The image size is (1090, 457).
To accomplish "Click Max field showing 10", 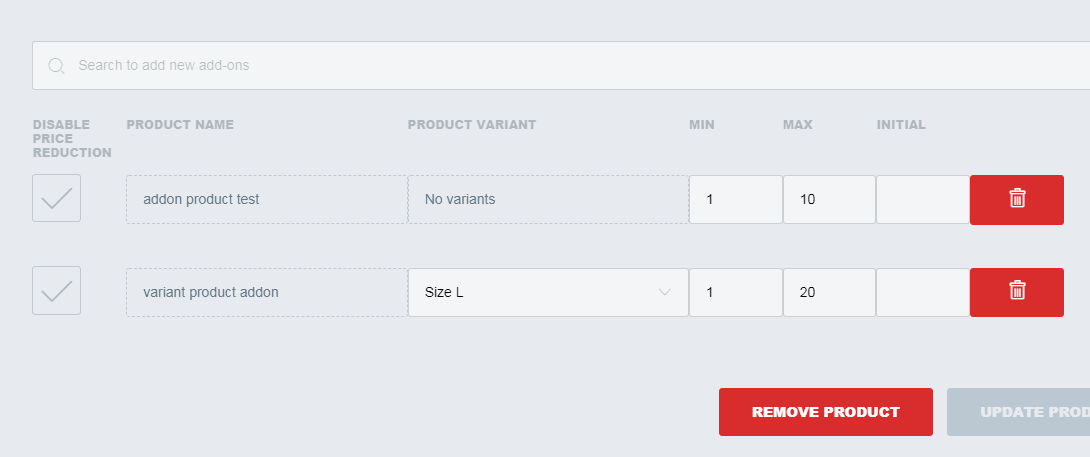I will point(829,200).
